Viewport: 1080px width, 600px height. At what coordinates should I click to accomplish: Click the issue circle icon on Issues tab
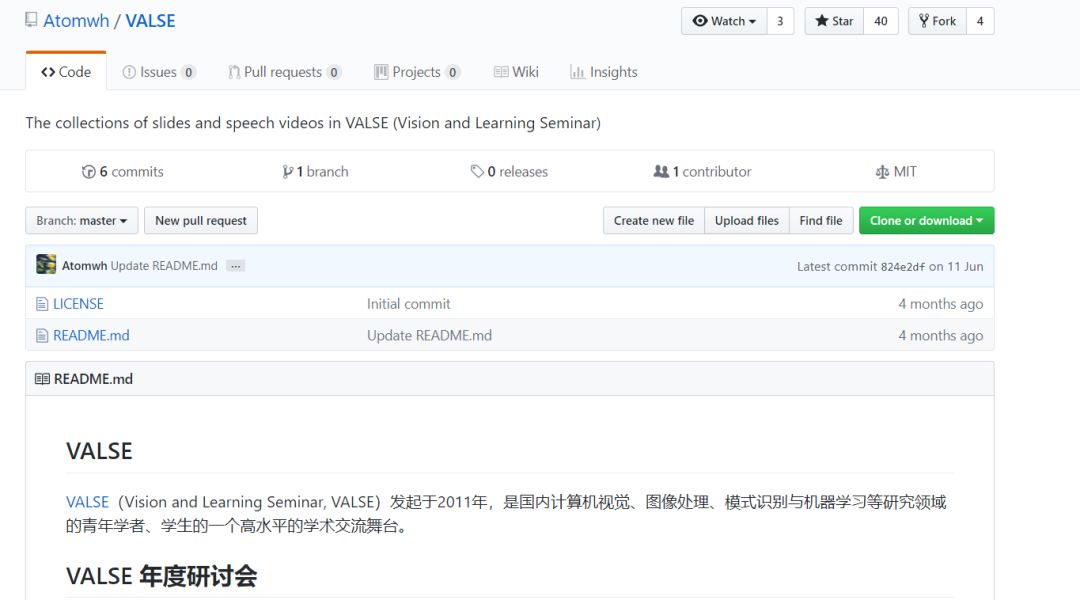tap(129, 72)
